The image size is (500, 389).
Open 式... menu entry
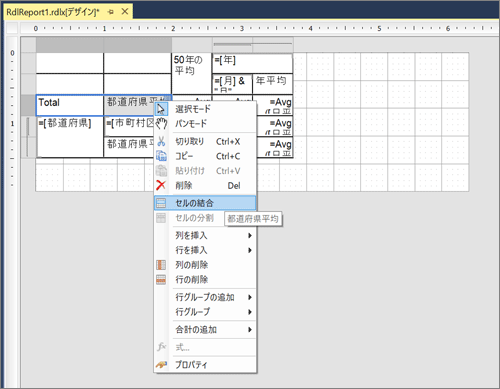[x=205, y=347]
